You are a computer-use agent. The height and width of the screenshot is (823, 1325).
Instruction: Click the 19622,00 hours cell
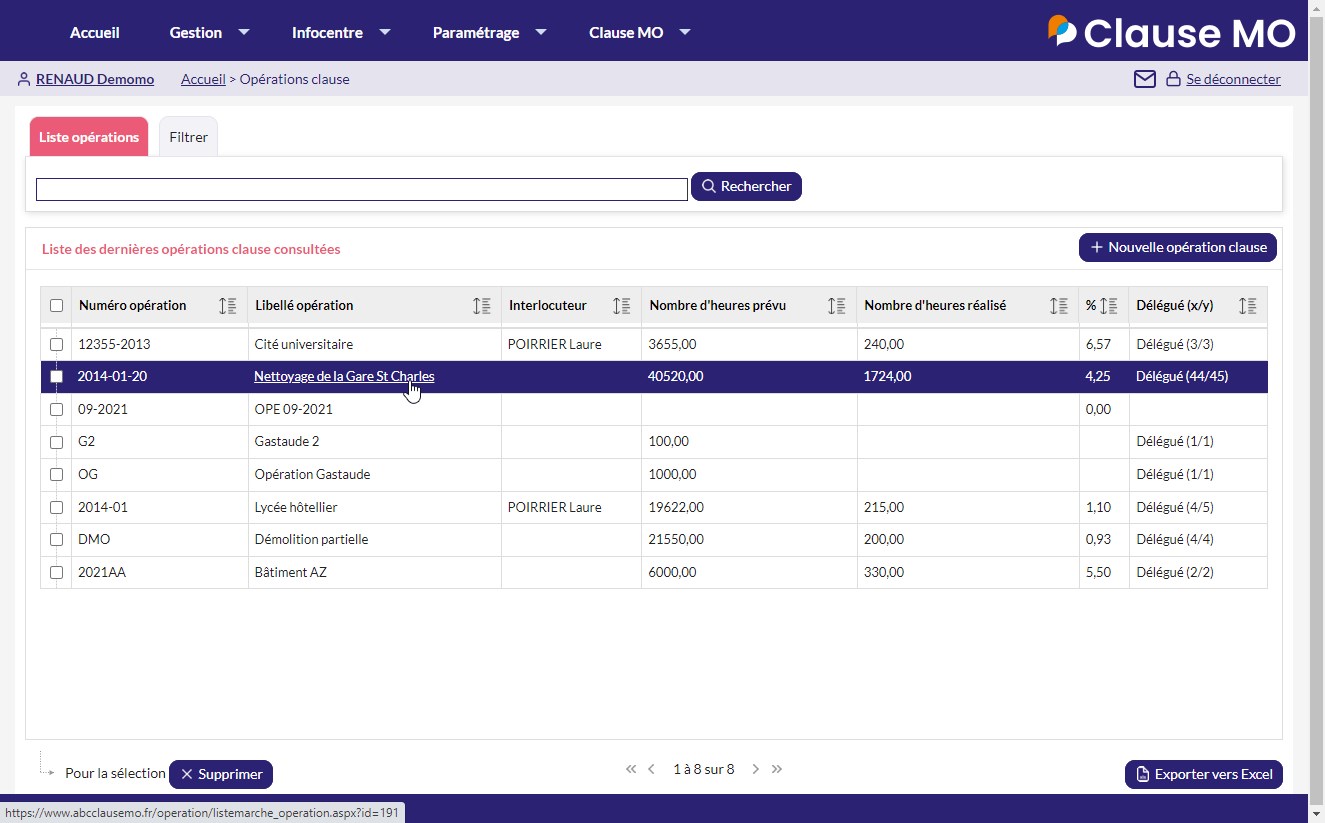click(749, 508)
